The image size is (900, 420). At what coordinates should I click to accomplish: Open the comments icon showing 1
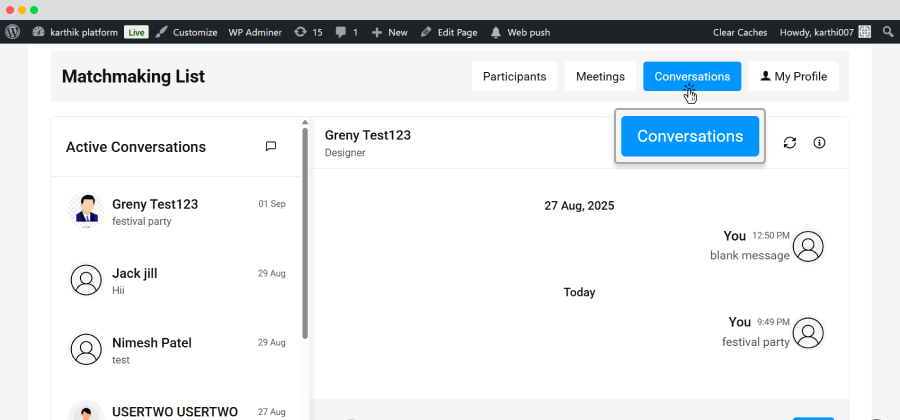pyautogui.click(x=347, y=32)
